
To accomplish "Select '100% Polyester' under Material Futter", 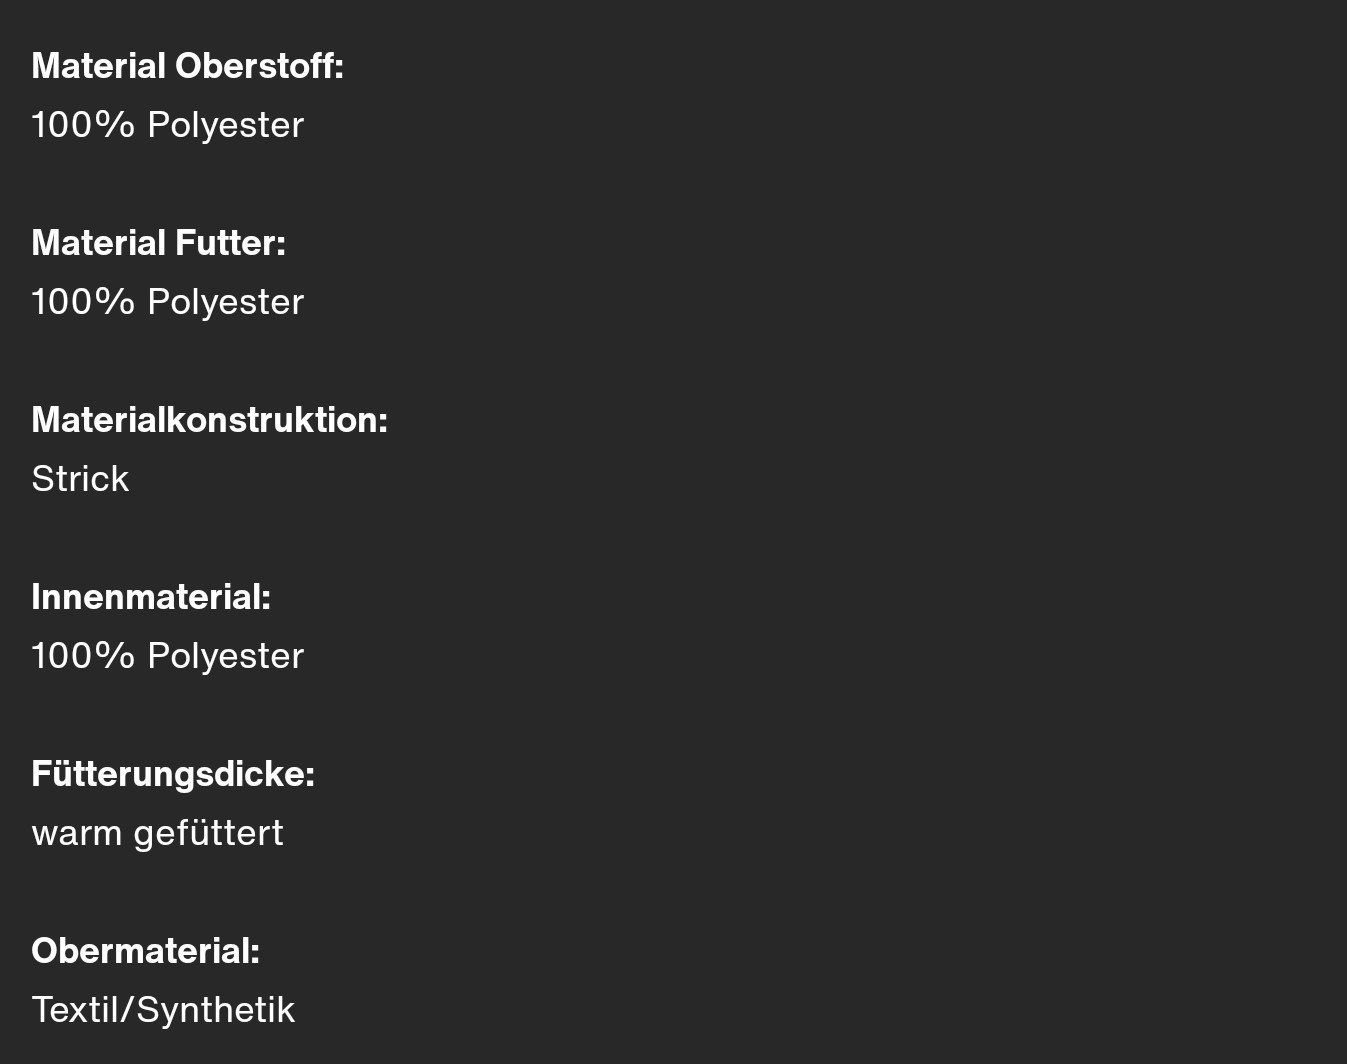I will [x=168, y=303].
